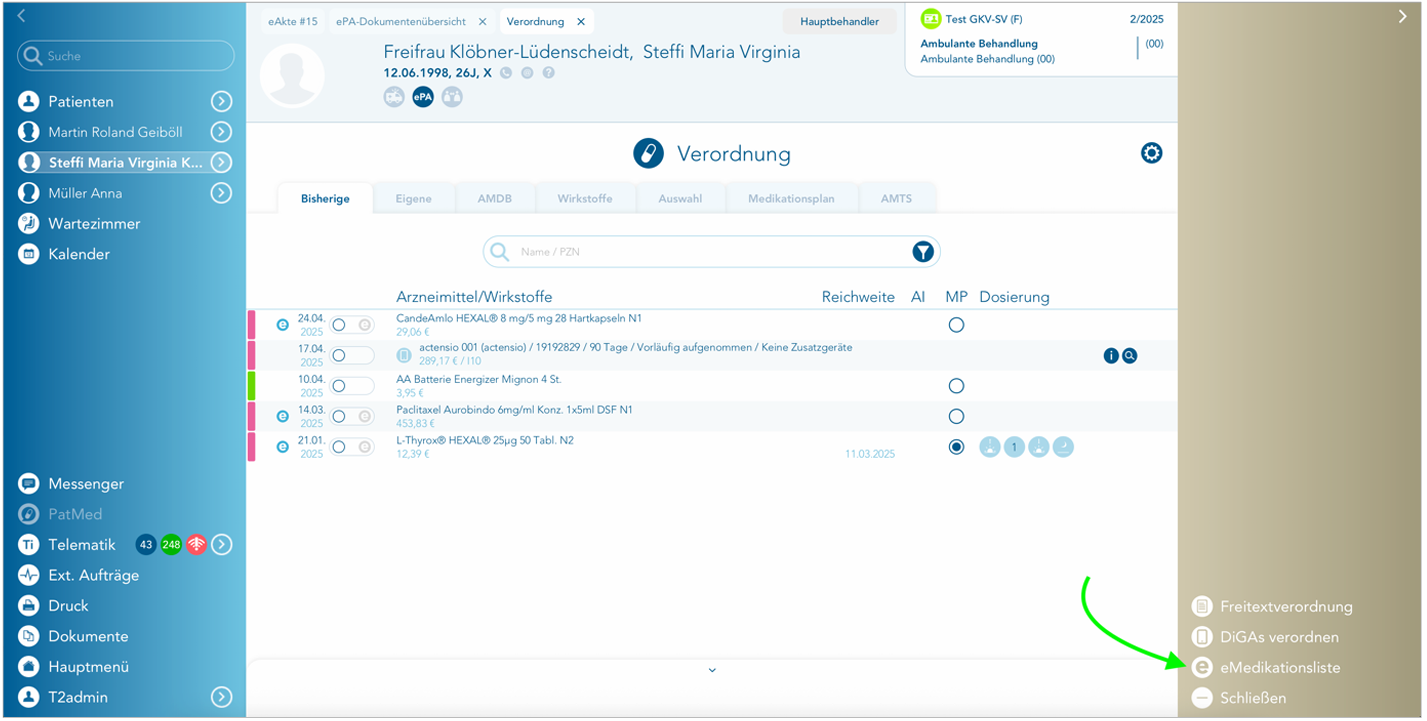Click the filter icon in search field

pyautogui.click(x=922, y=252)
